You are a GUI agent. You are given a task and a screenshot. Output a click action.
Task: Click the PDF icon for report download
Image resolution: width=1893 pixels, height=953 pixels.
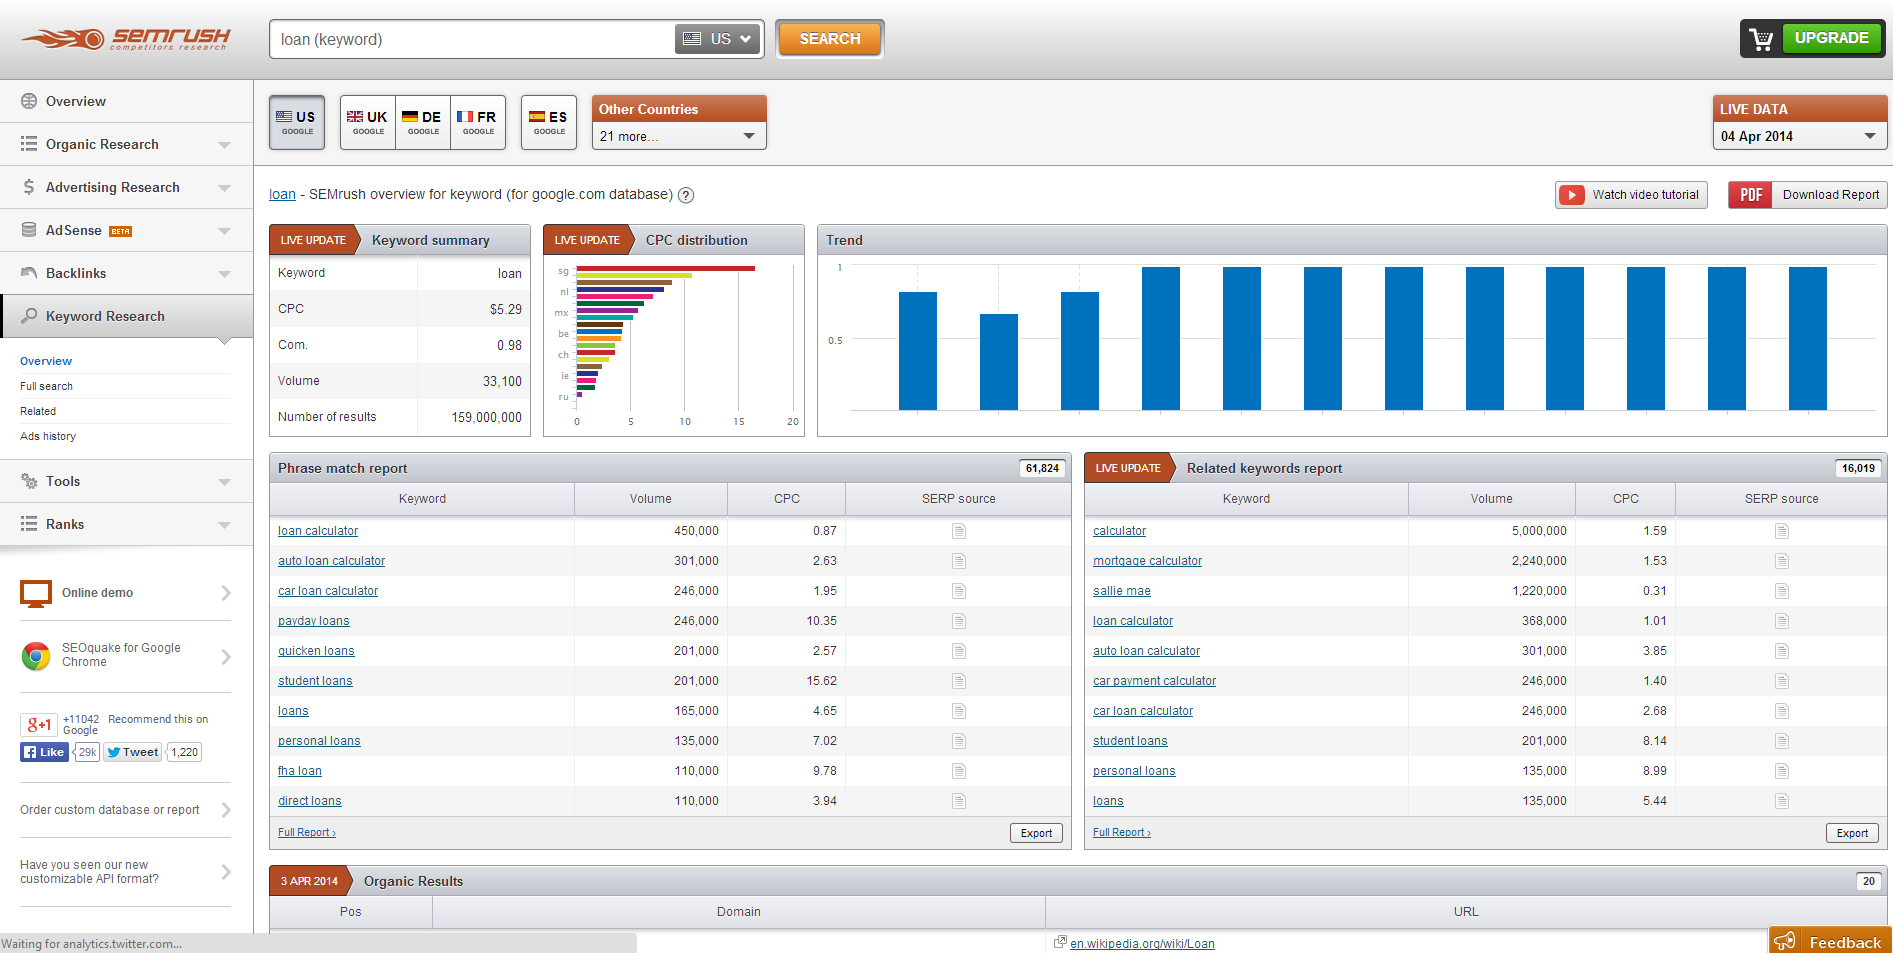(x=1751, y=195)
